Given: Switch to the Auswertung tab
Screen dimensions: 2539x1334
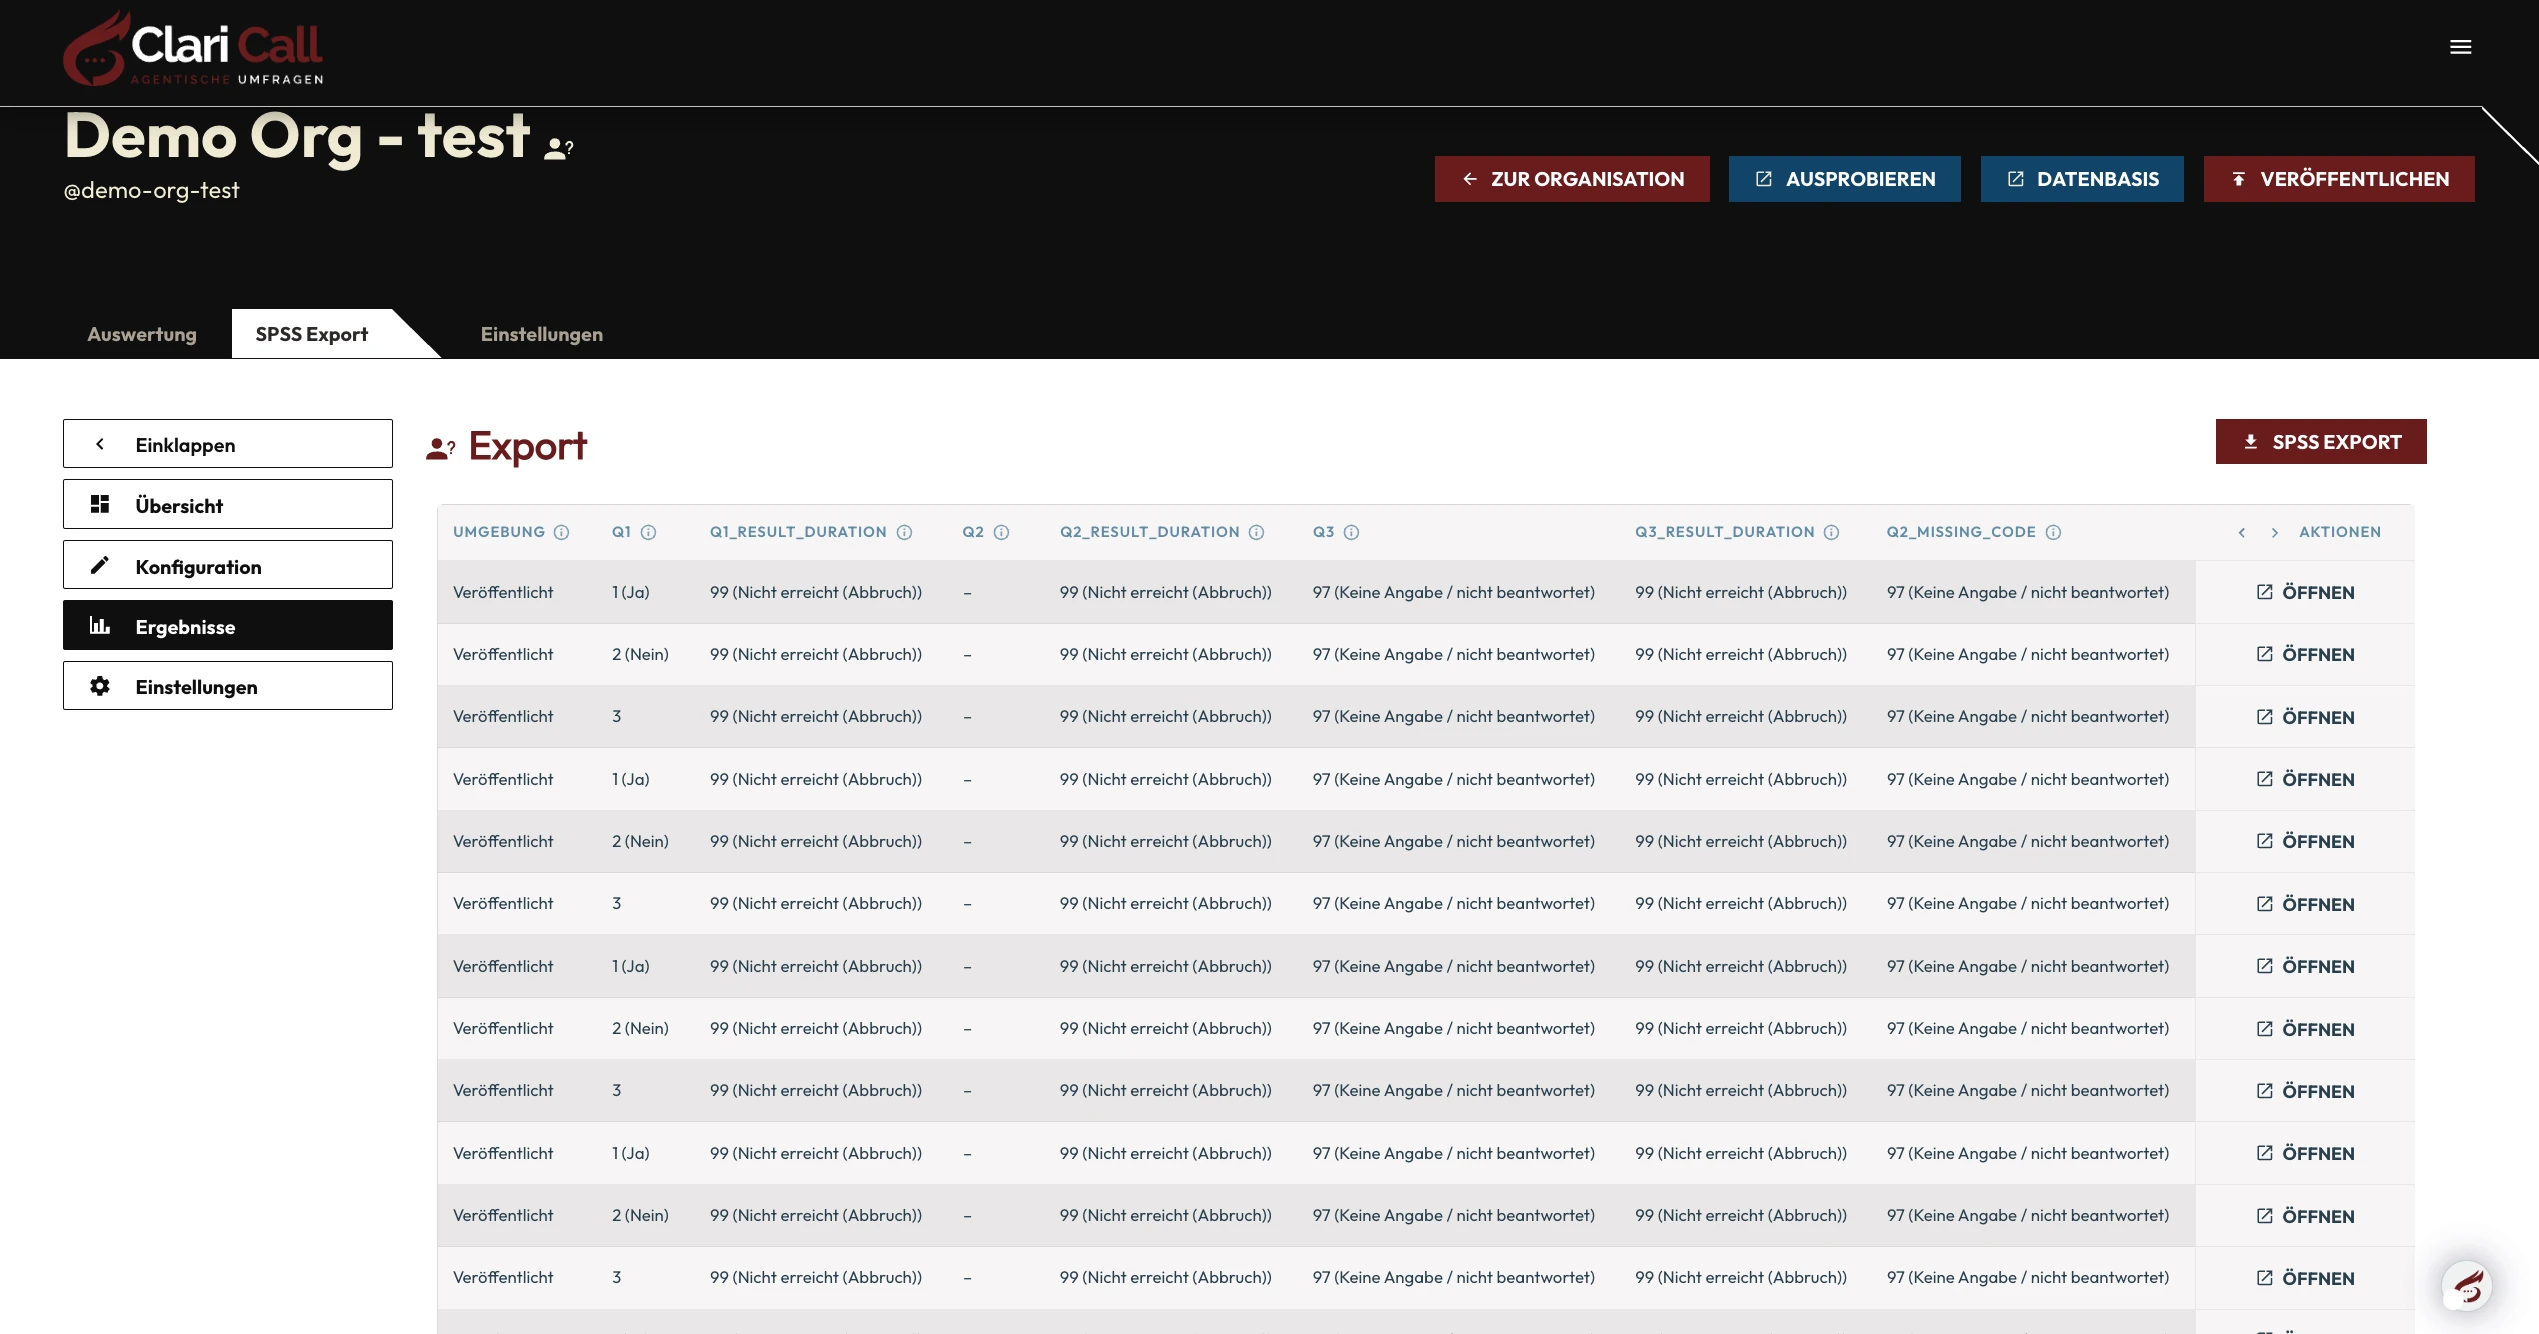Looking at the screenshot, I should coord(142,334).
